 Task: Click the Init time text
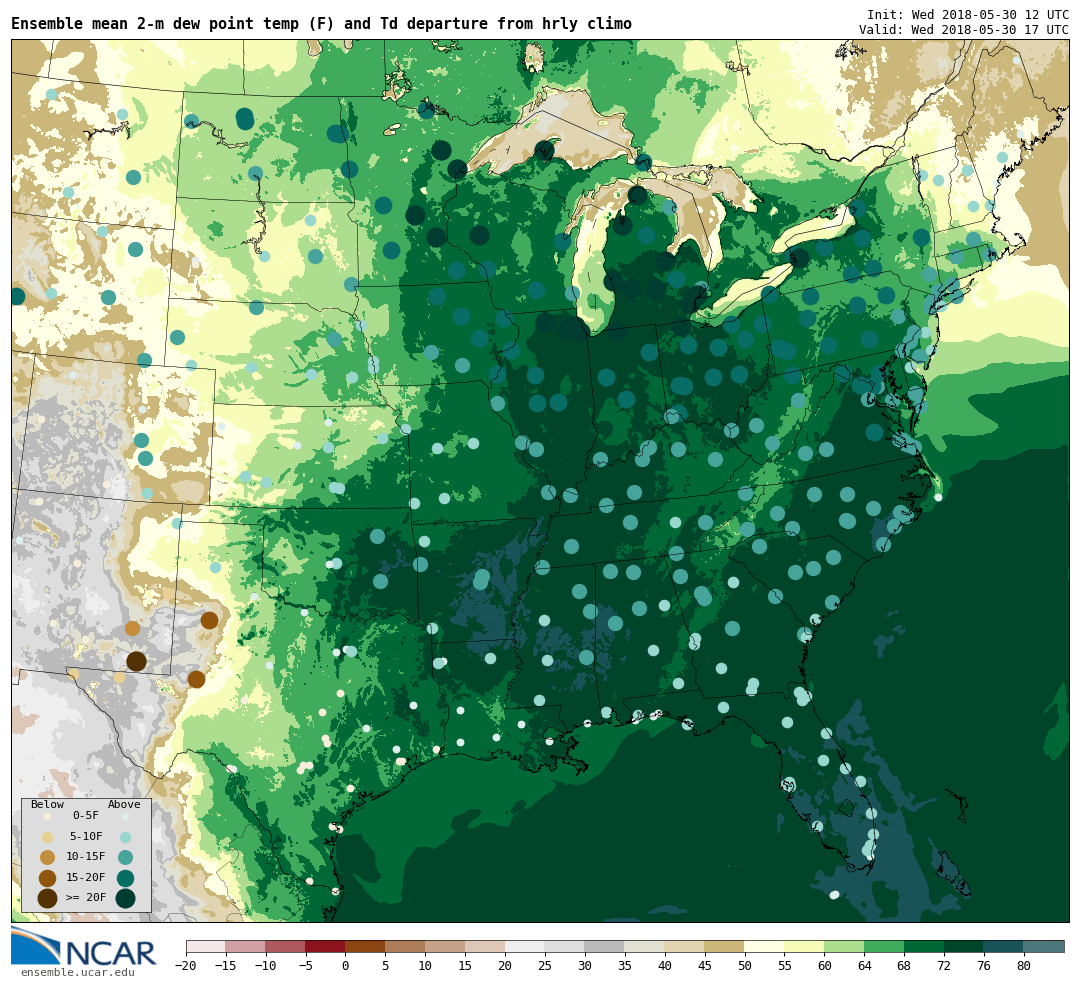pyautogui.click(x=967, y=15)
